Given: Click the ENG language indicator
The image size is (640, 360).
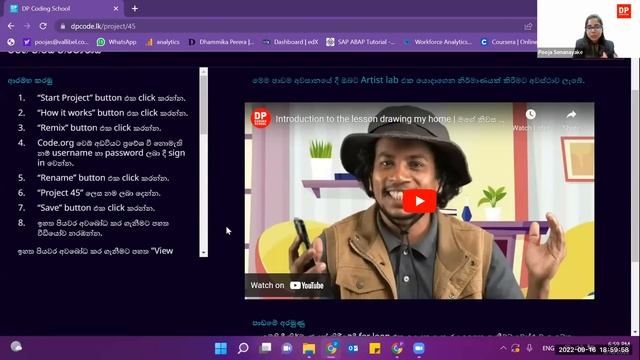Looking at the screenshot, I should pyautogui.click(x=548, y=348).
